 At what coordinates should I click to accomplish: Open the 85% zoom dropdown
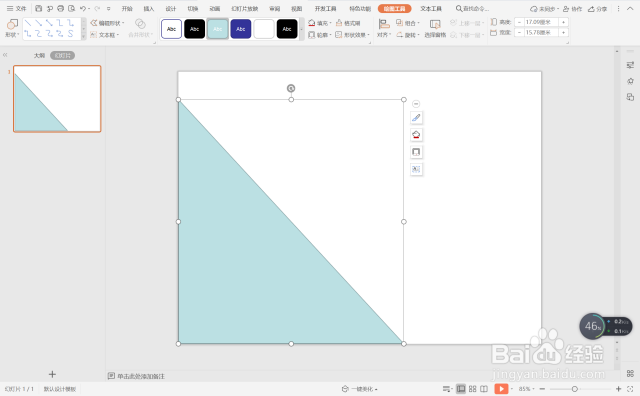click(527, 389)
